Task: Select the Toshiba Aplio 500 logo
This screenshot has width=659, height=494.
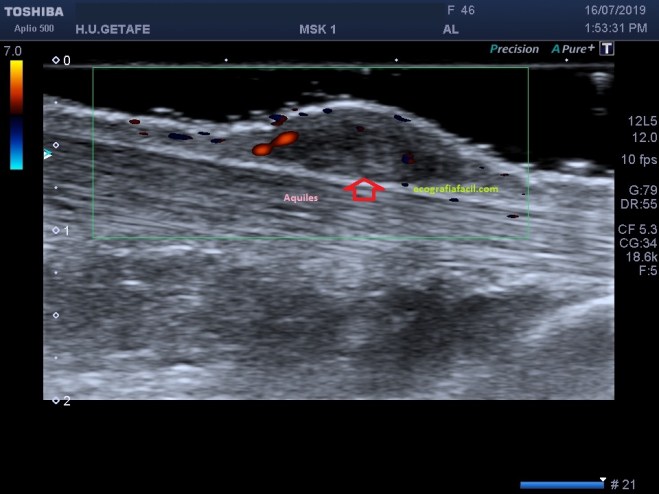Action: click(x=33, y=17)
